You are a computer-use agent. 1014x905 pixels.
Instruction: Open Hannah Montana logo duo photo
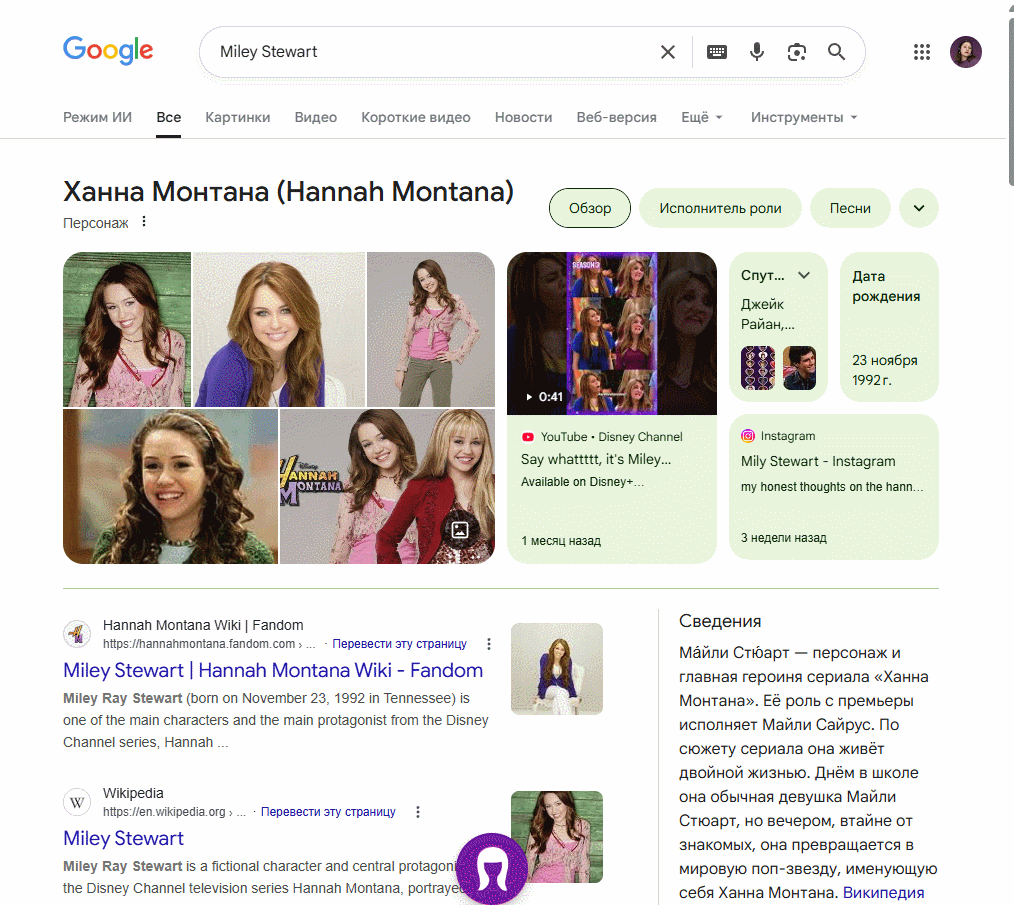[x=387, y=486]
